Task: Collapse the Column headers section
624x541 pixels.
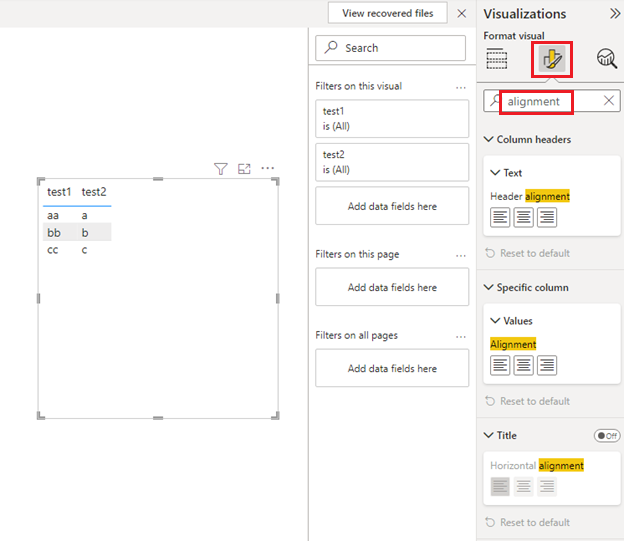Action: tap(488, 139)
